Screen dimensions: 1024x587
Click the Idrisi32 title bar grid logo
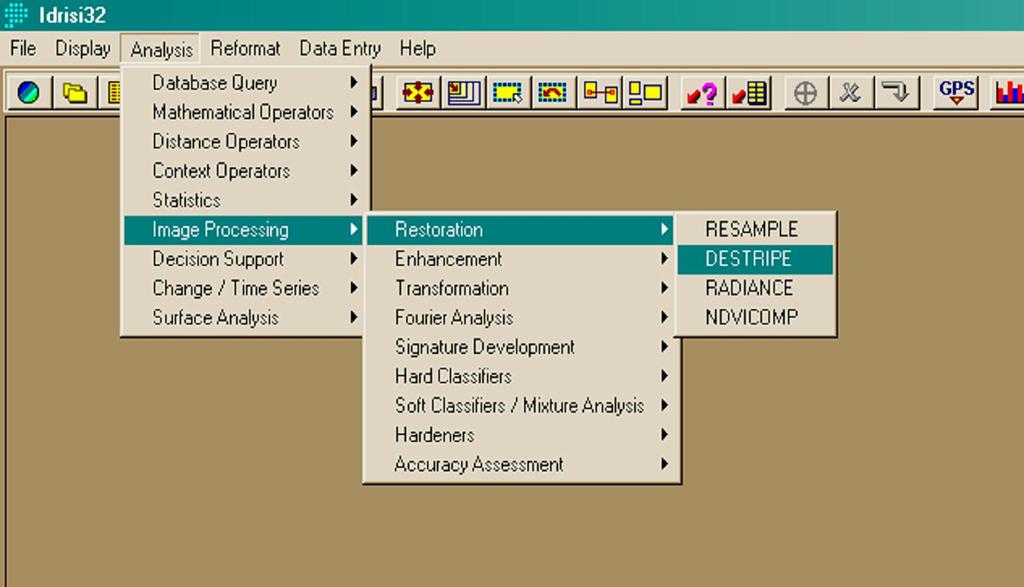(16, 14)
